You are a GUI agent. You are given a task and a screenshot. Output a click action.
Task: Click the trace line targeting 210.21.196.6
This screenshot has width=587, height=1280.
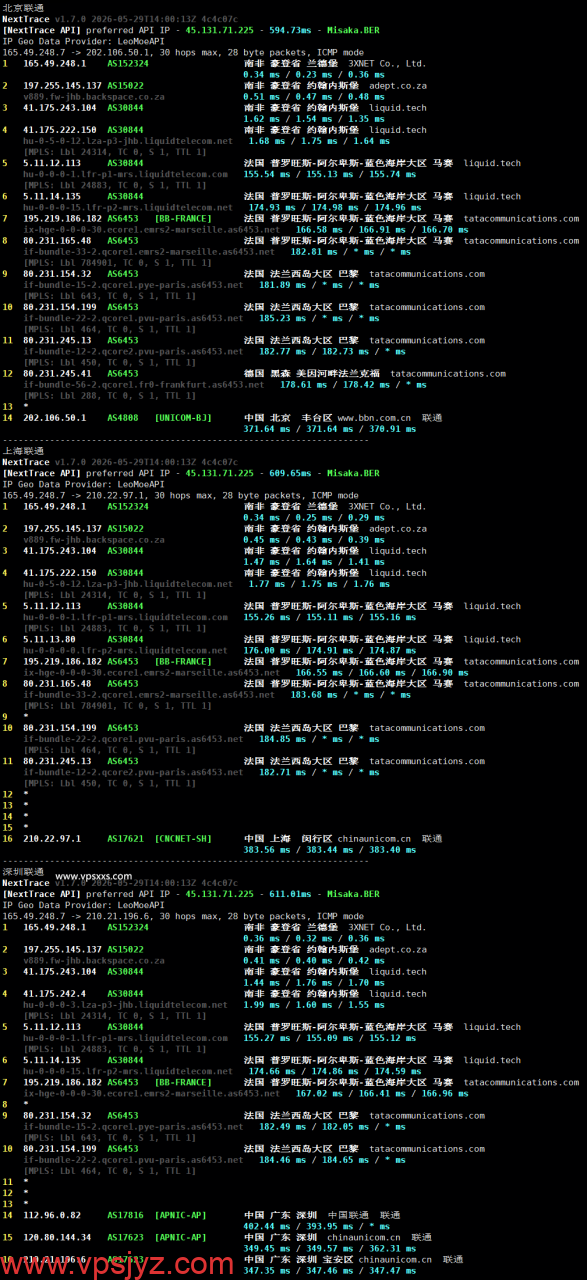tap(183, 916)
